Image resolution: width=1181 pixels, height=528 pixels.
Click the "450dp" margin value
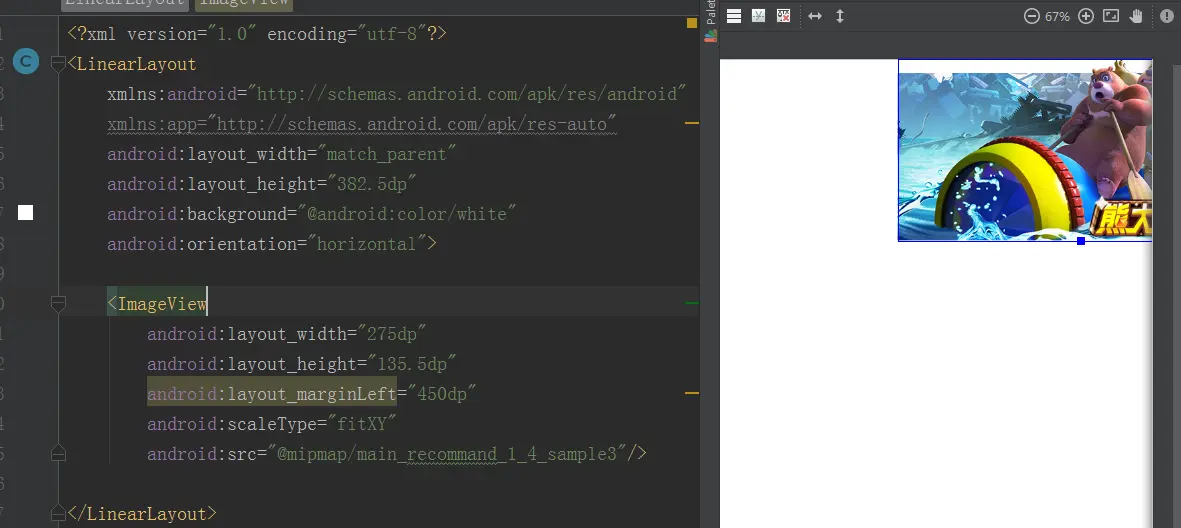442,394
